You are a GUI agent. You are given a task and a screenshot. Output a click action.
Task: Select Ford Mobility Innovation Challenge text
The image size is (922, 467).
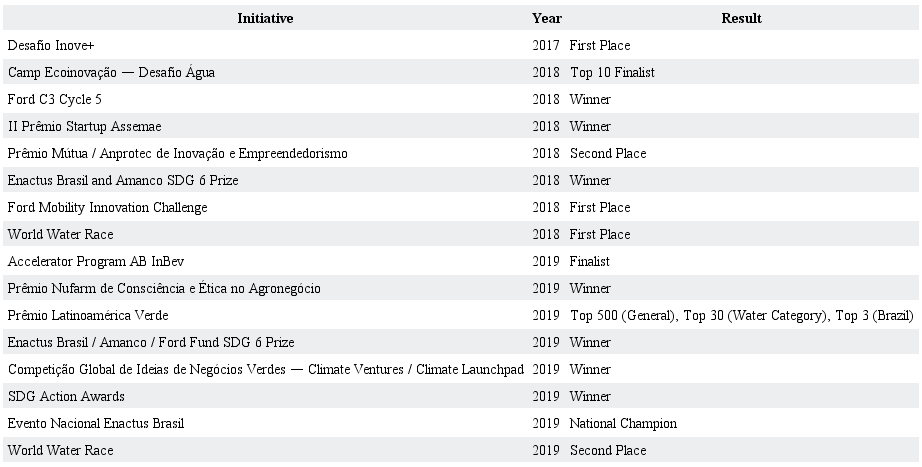(x=107, y=207)
